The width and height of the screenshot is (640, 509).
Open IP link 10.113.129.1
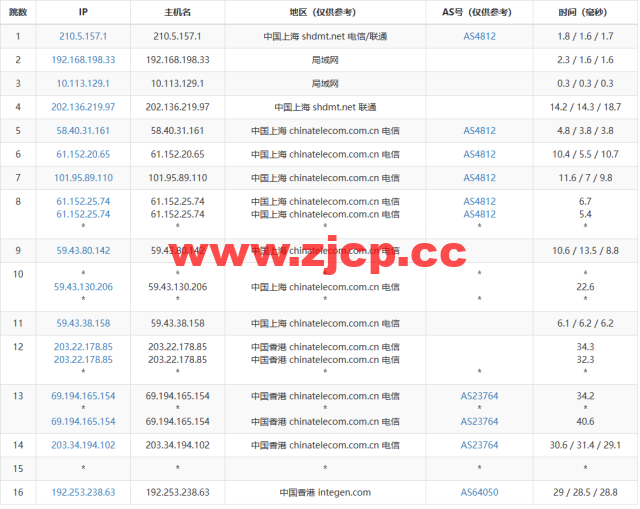click(x=83, y=84)
